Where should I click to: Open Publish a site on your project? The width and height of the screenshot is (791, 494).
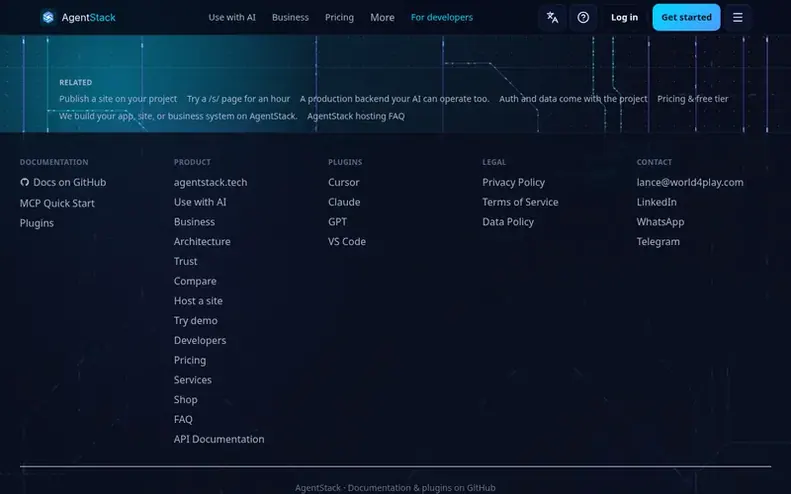pyautogui.click(x=118, y=99)
